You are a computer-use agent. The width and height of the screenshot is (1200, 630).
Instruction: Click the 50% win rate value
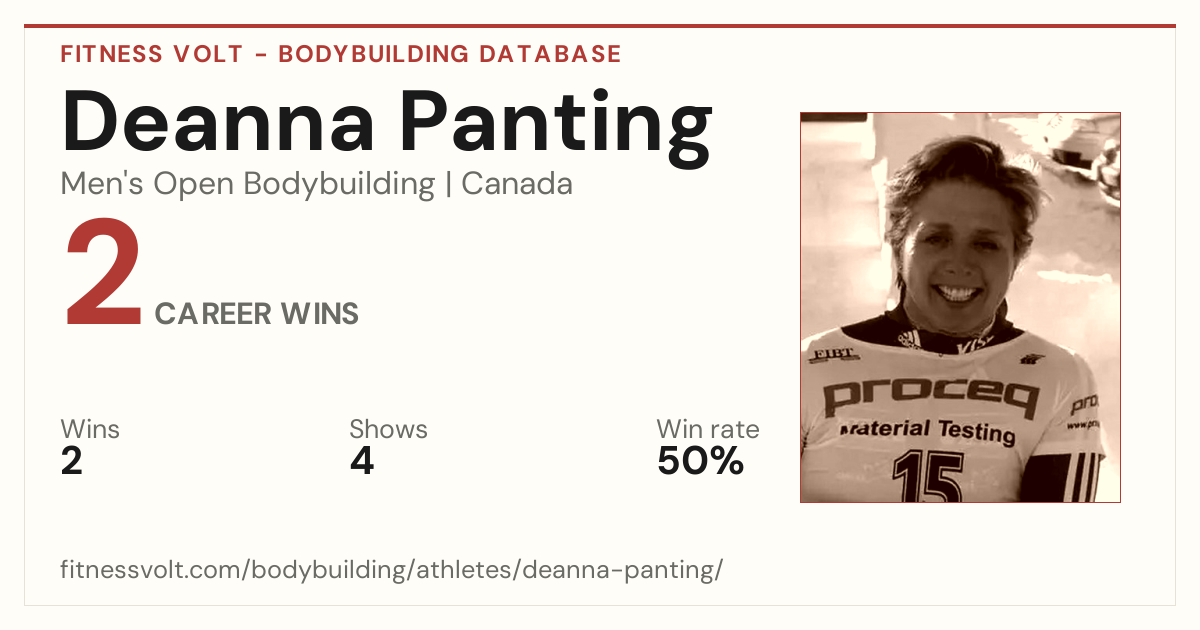tap(701, 461)
